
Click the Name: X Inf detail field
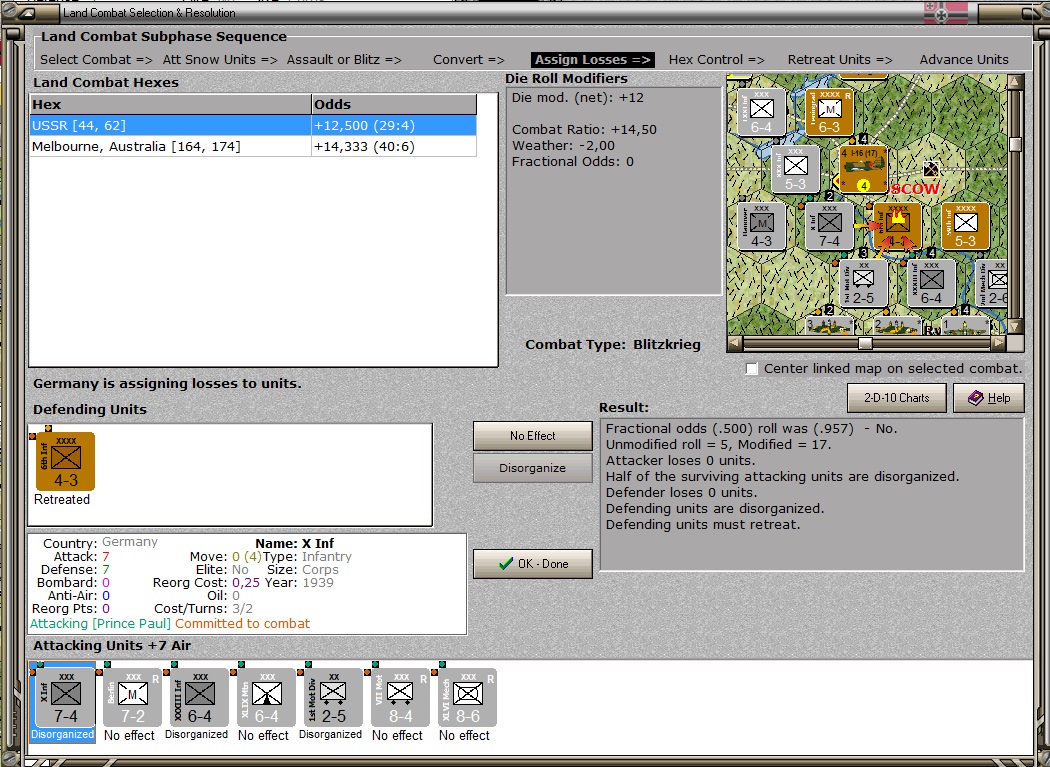295,543
